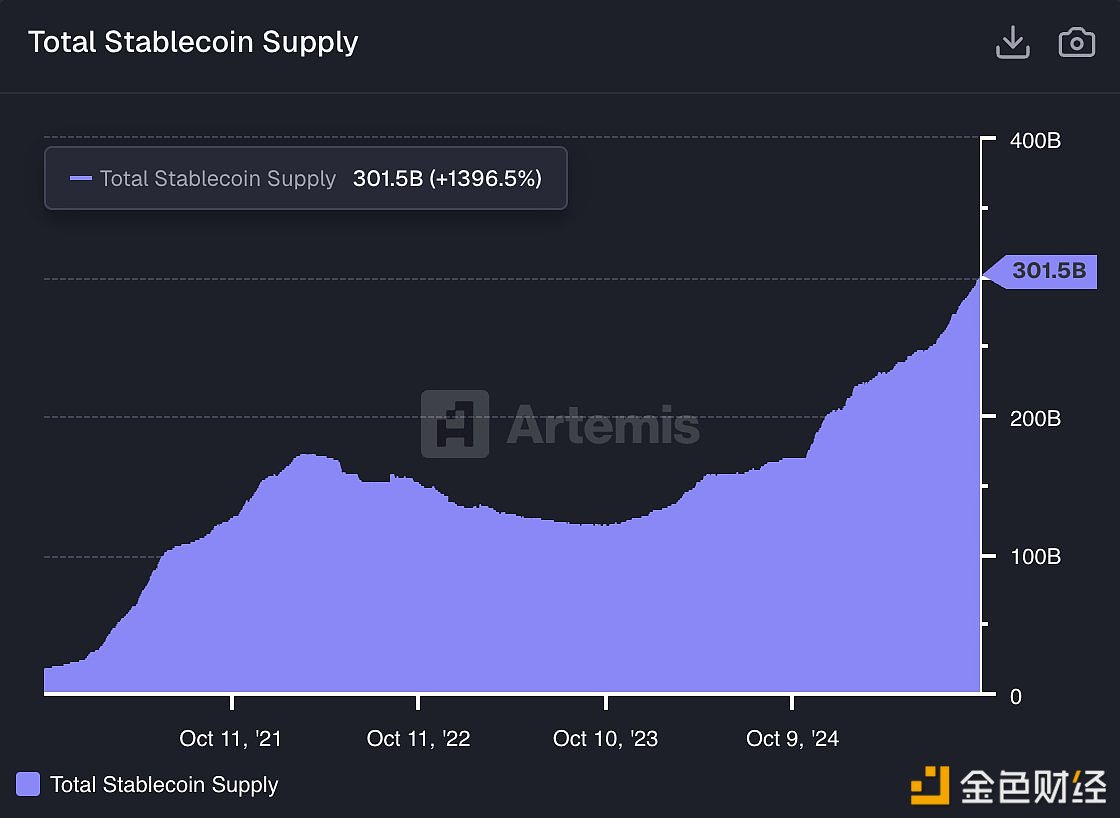Click the purple legend color swatch
The height and width of the screenshot is (818, 1120).
click(29, 785)
